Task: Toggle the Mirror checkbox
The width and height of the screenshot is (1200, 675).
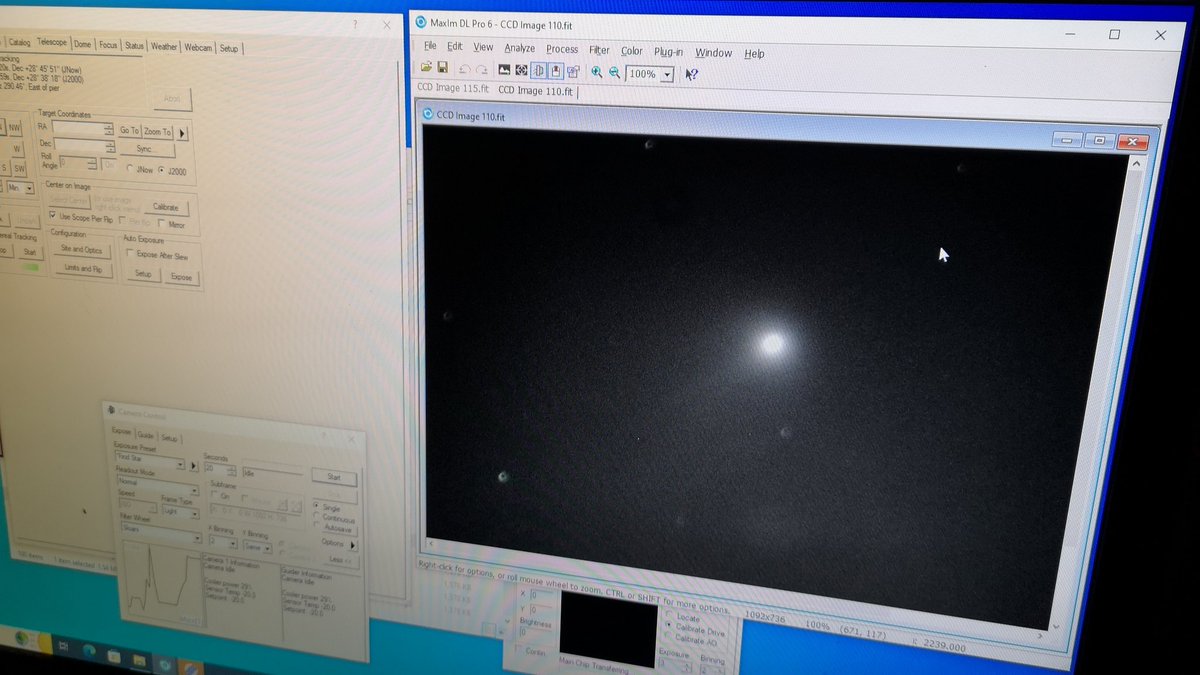Action: [x=163, y=225]
